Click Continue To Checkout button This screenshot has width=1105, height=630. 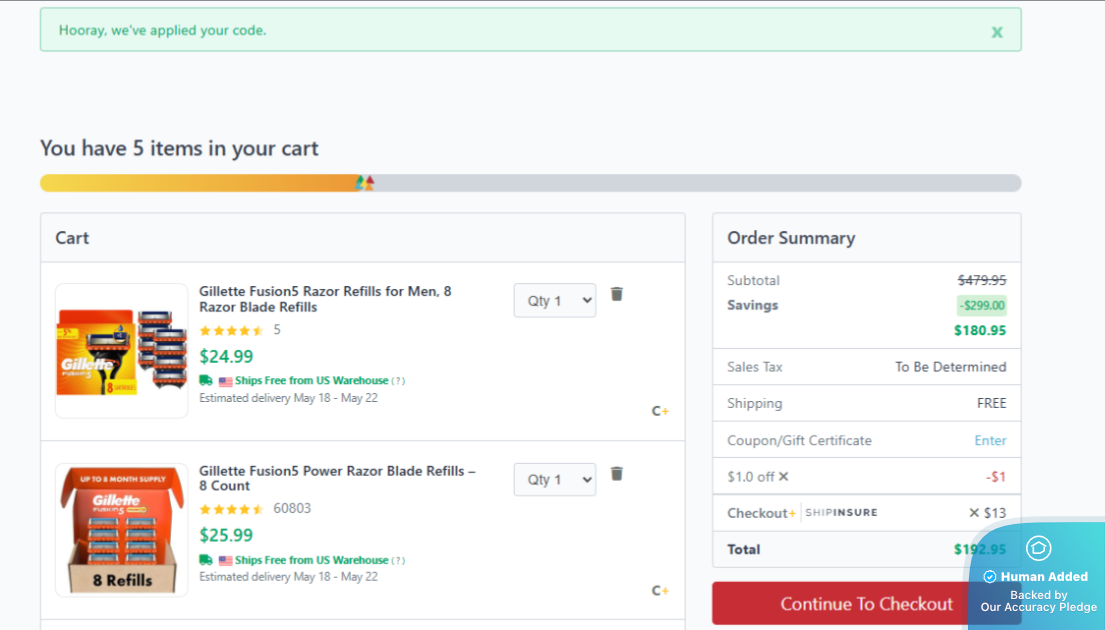point(866,603)
